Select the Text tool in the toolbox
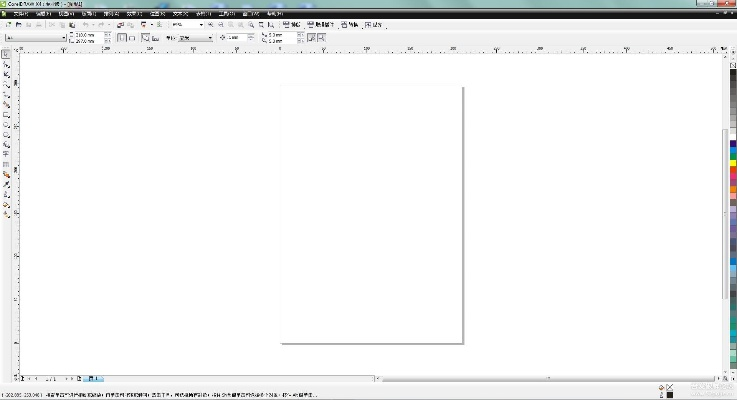 pyautogui.click(x=6, y=154)
